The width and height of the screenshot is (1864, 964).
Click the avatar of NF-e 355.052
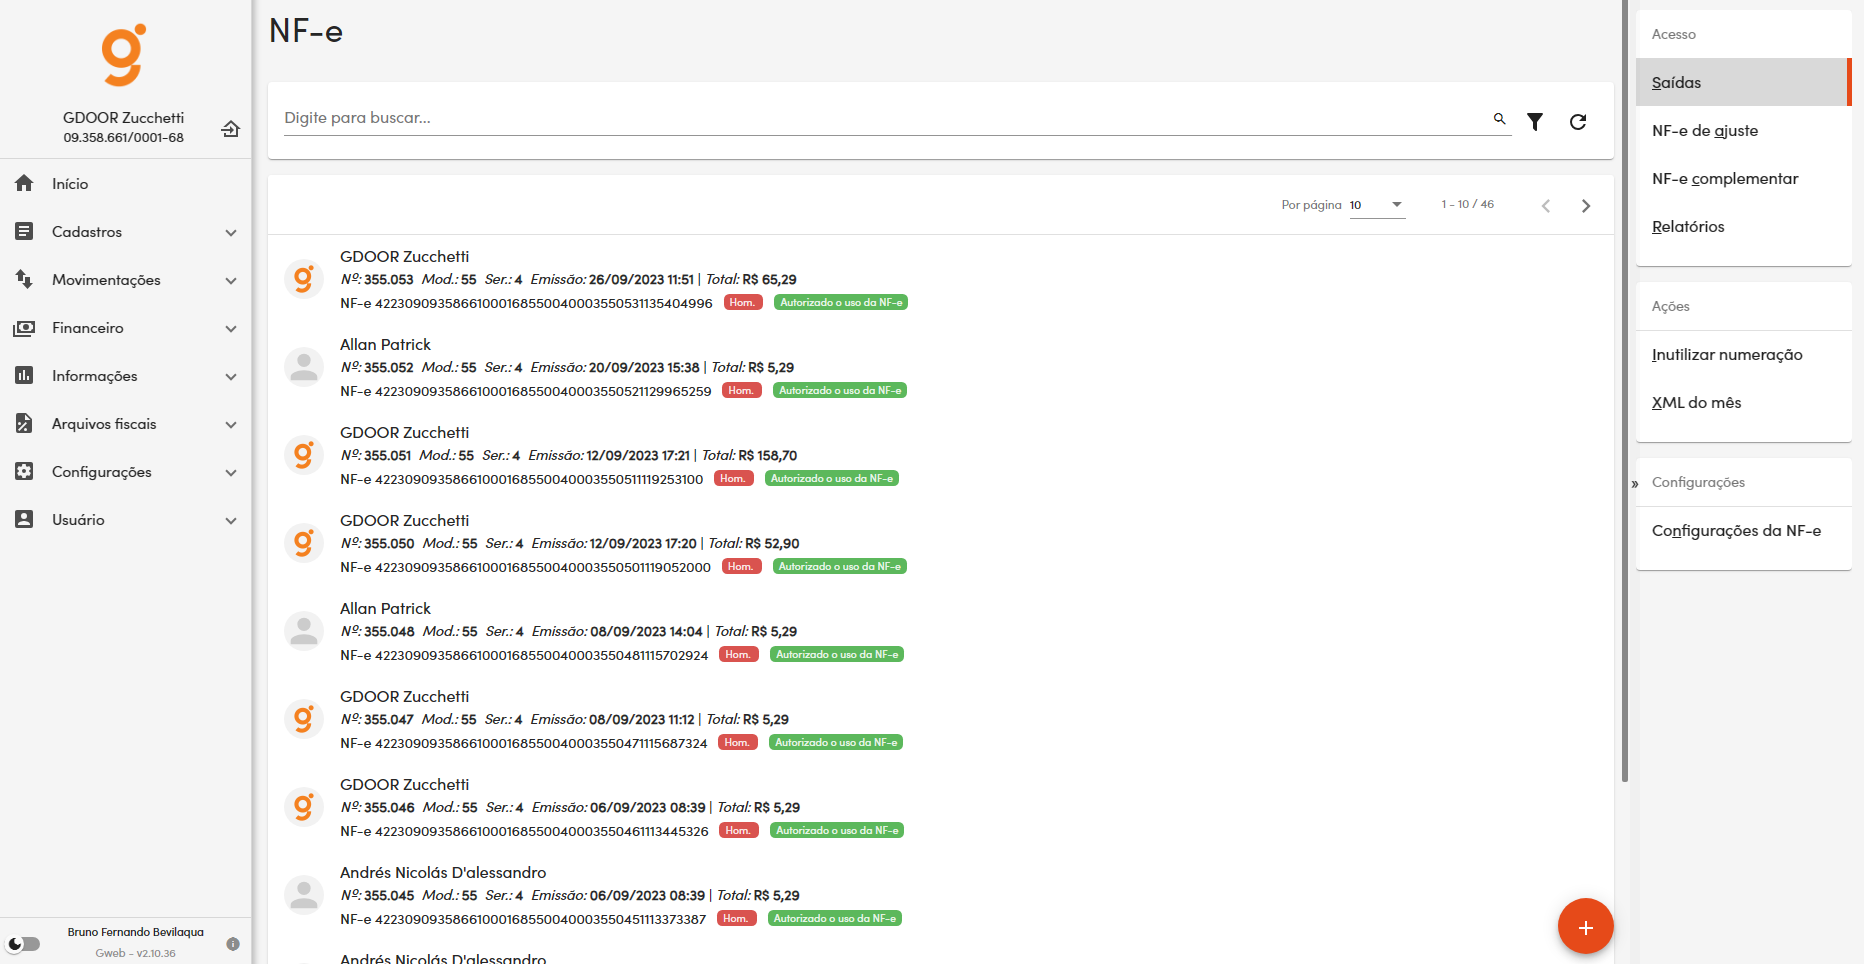point(304,367)
